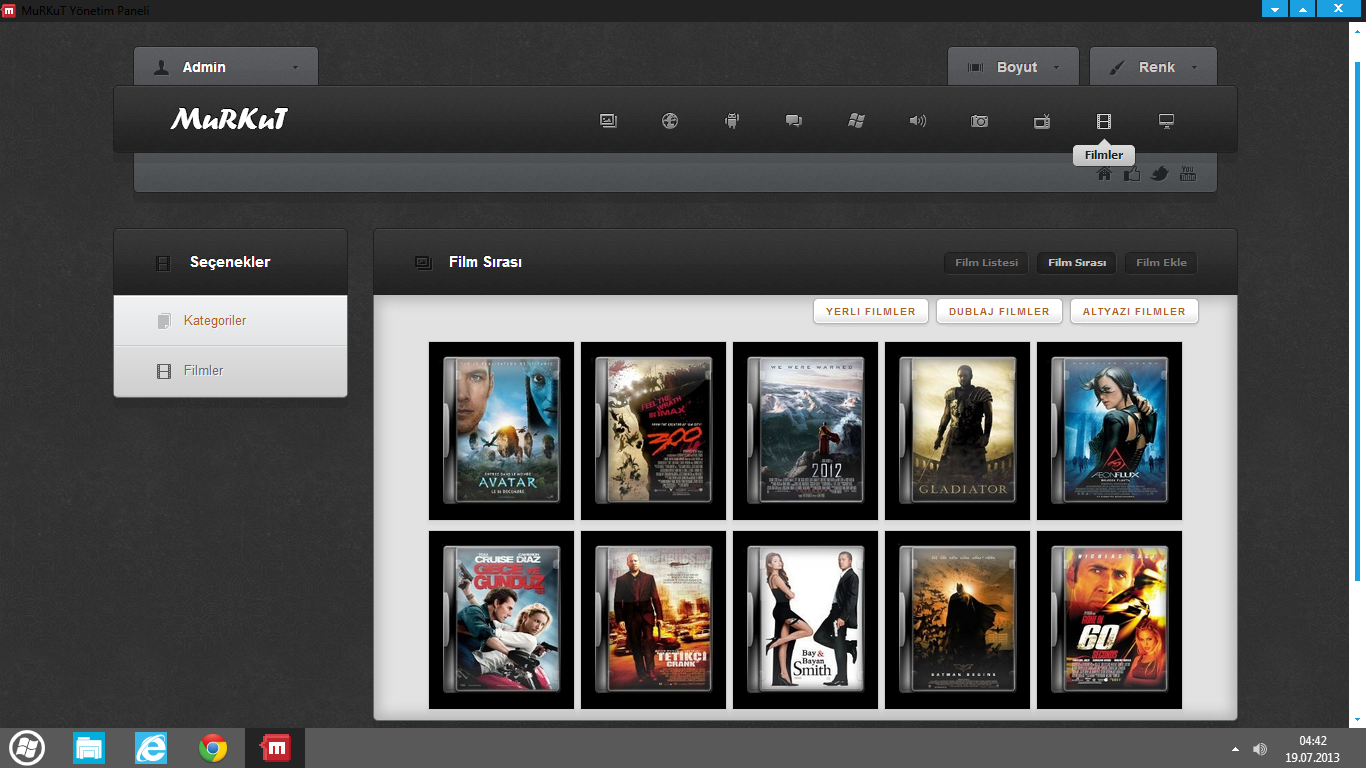Select the Gece ve Gündüz poster
The width and height of the screenshot is (1366, 768).
coord(501,620)
